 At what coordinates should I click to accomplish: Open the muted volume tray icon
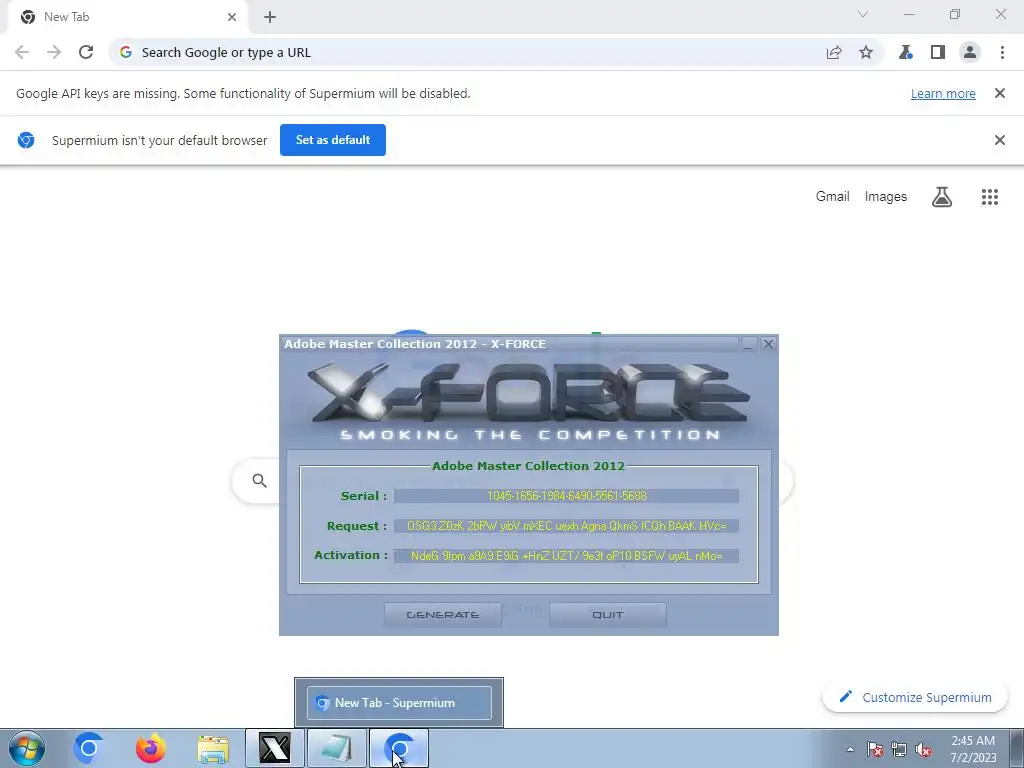(923, 749)
